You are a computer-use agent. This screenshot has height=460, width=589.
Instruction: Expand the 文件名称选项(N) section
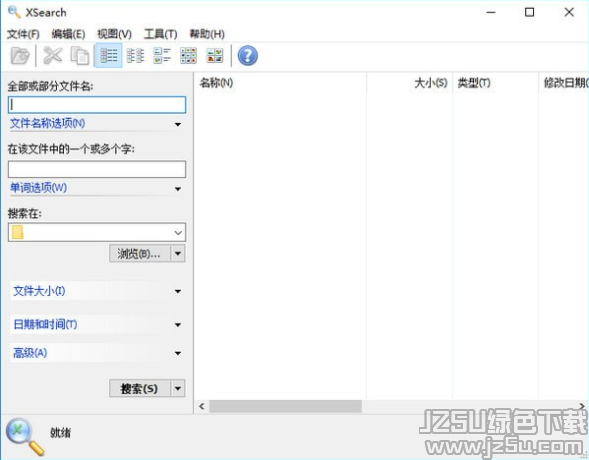[96, 124]
